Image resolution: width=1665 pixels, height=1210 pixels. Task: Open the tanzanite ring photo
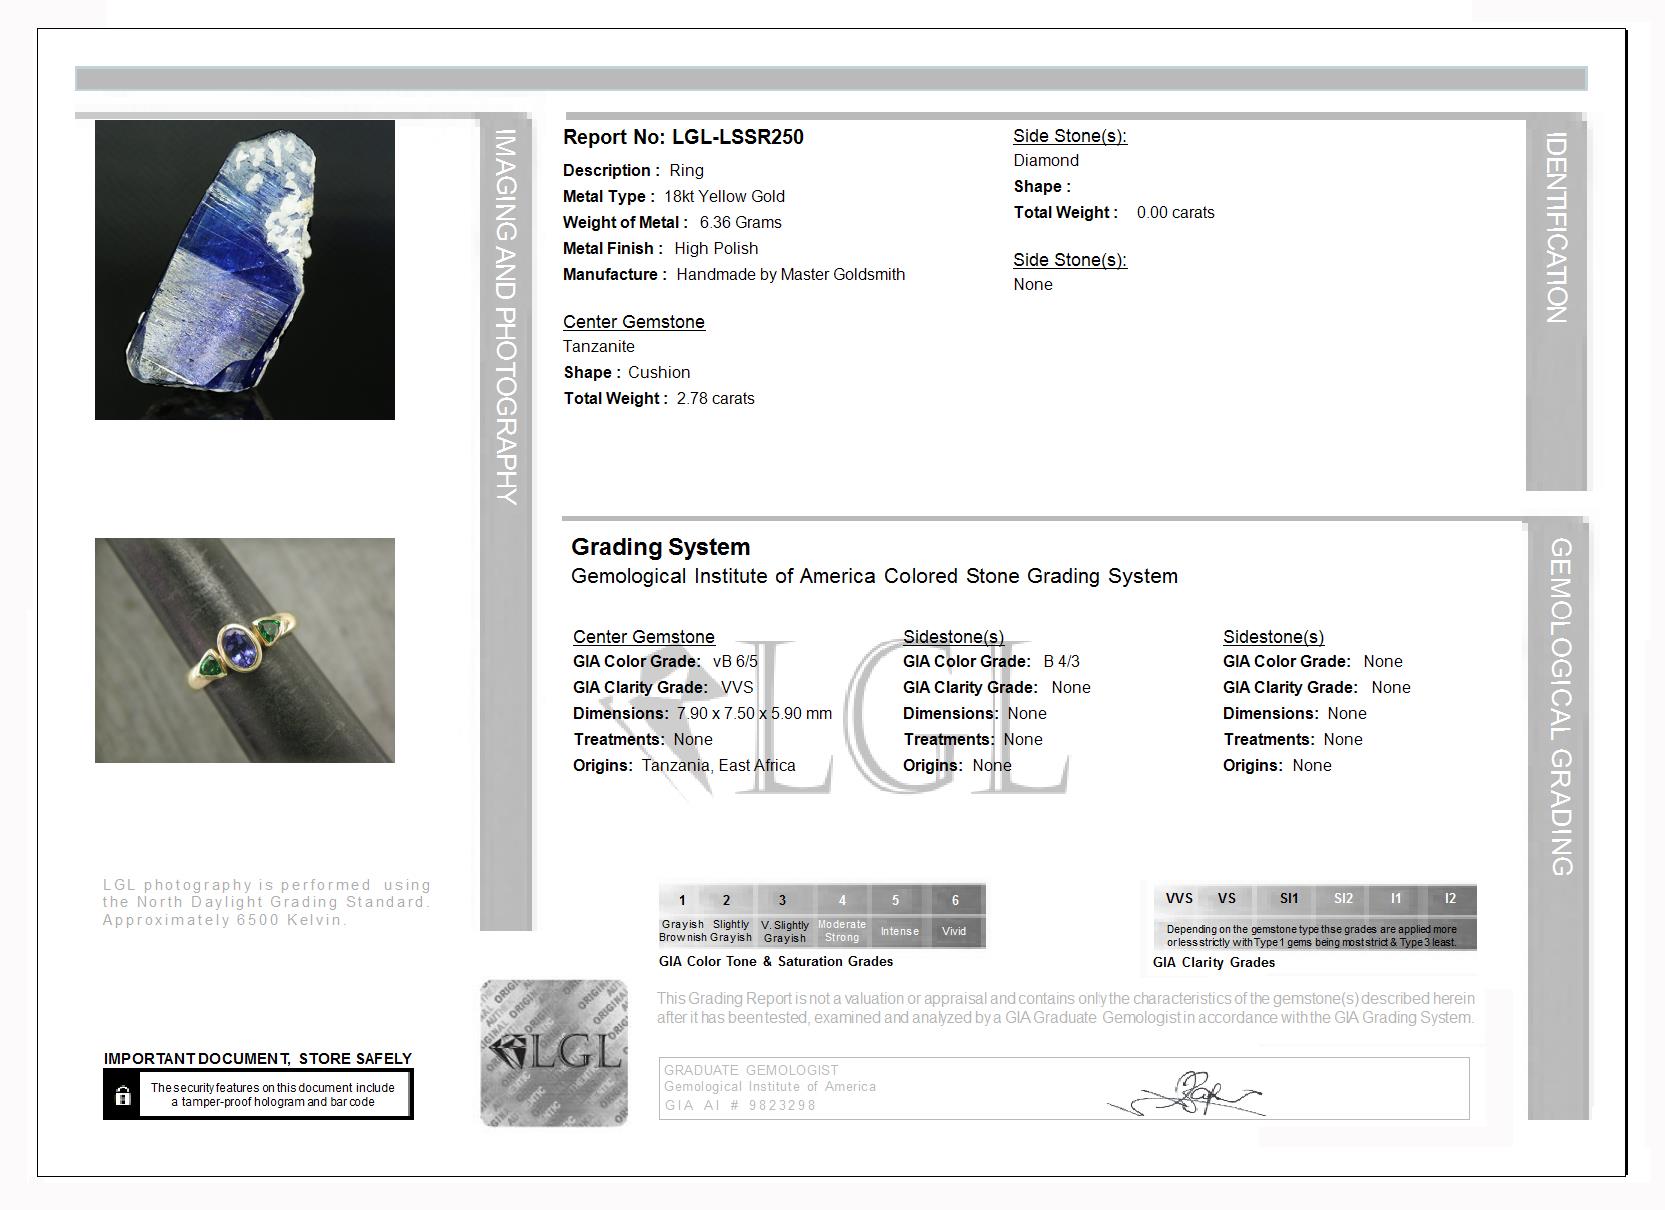245,650
